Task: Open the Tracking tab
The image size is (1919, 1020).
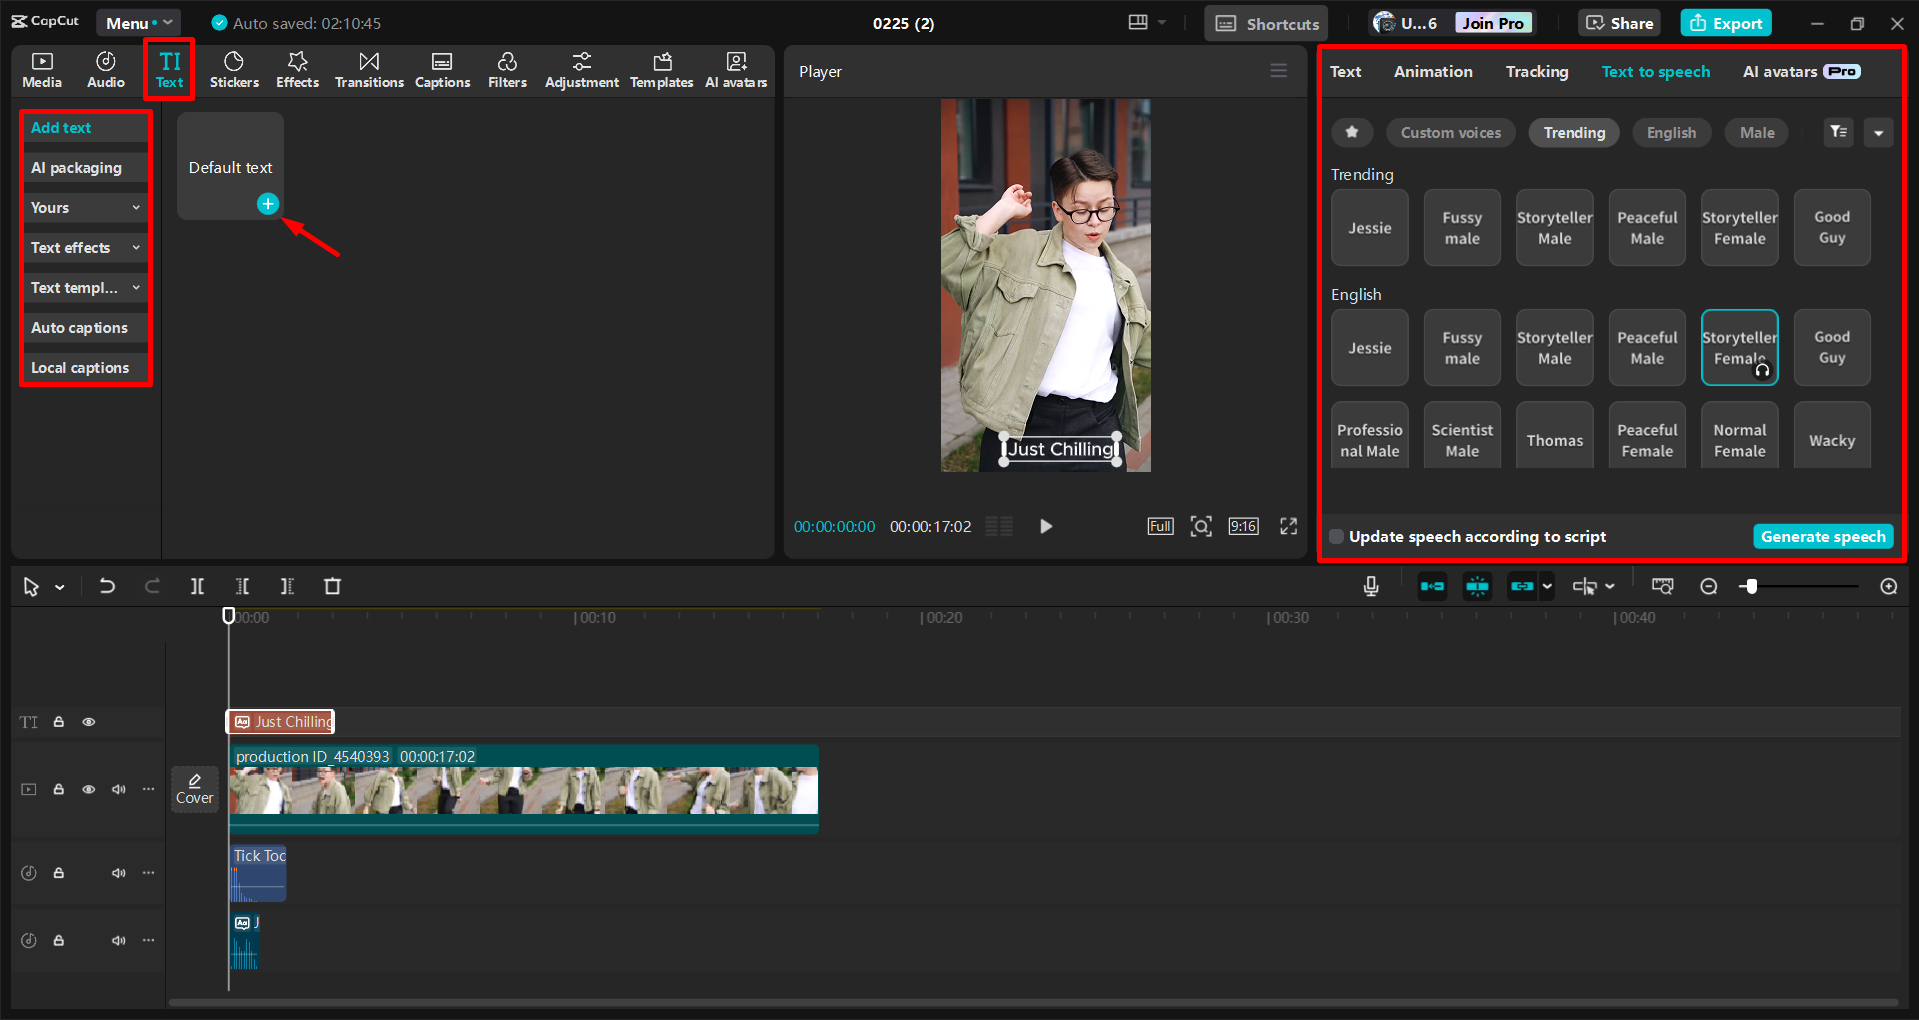Action: tap(1536, 71)
